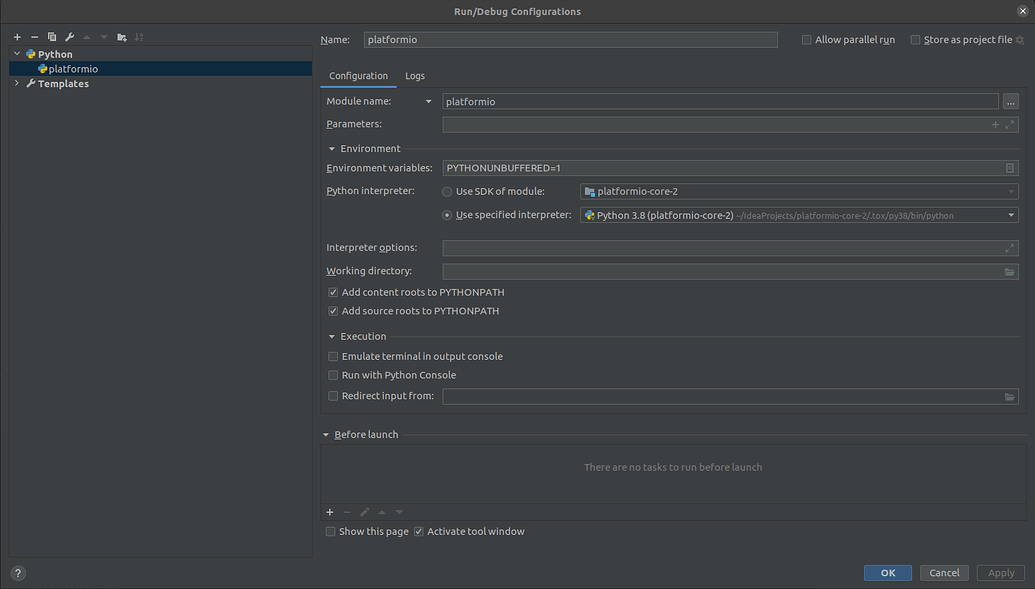
Task: Expand the Templates tree node
Action: coord(17,83)
